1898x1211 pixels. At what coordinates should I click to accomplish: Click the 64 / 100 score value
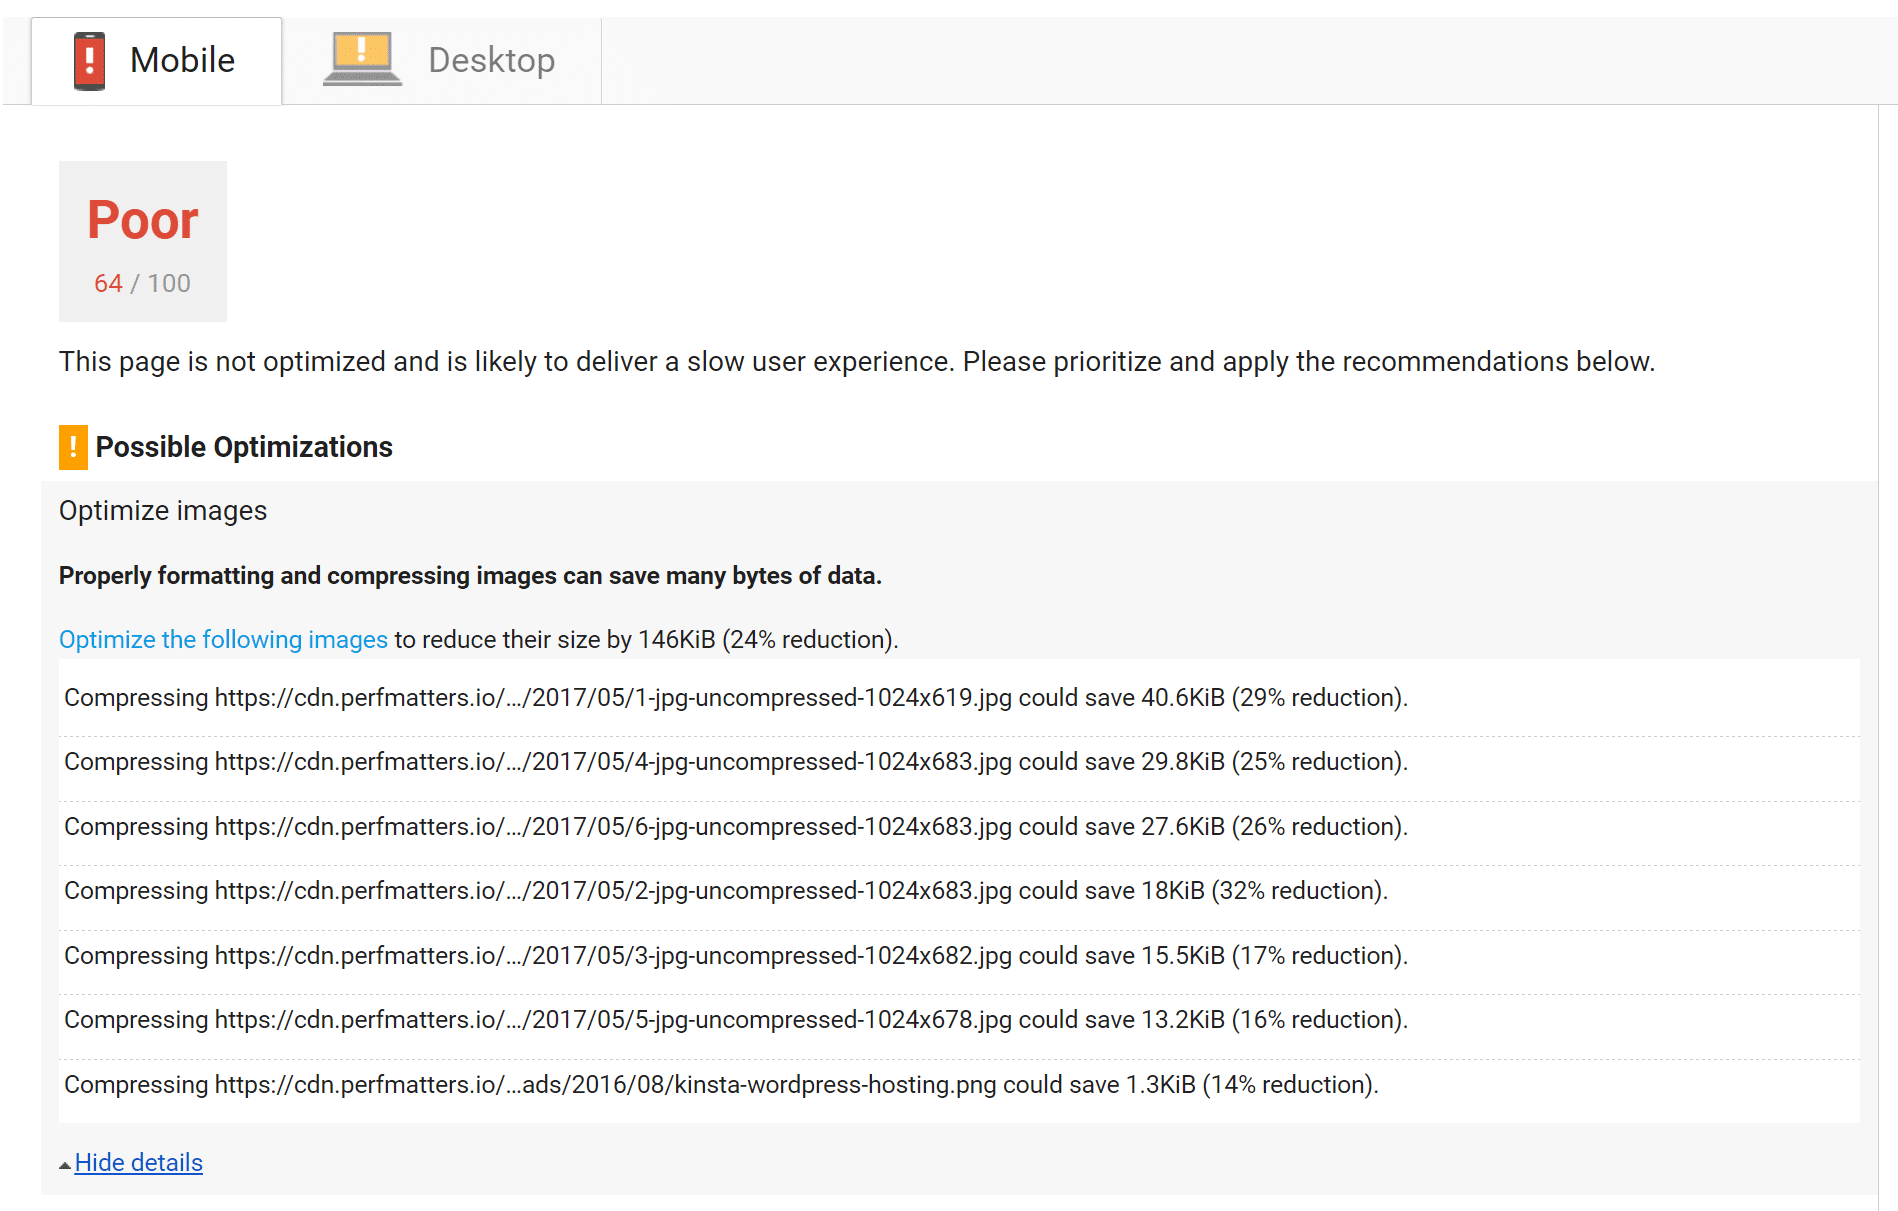pyautogui.click(x=142, y=283)
